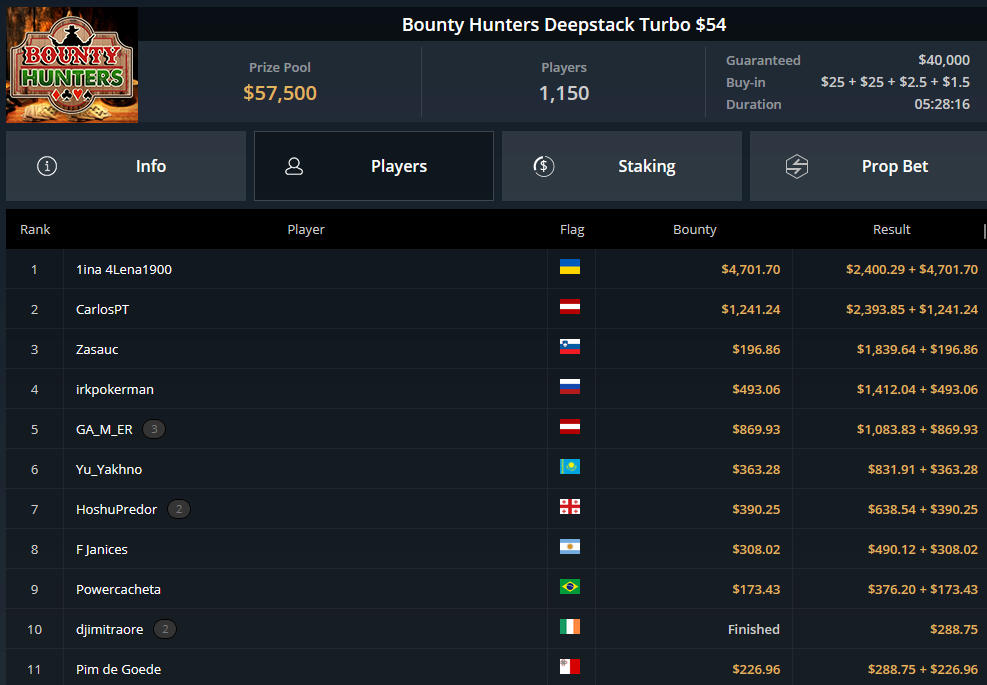Click the Finished status for djimitraore
The height and width of the screenshot is (685, 987).
pos(753,630)
